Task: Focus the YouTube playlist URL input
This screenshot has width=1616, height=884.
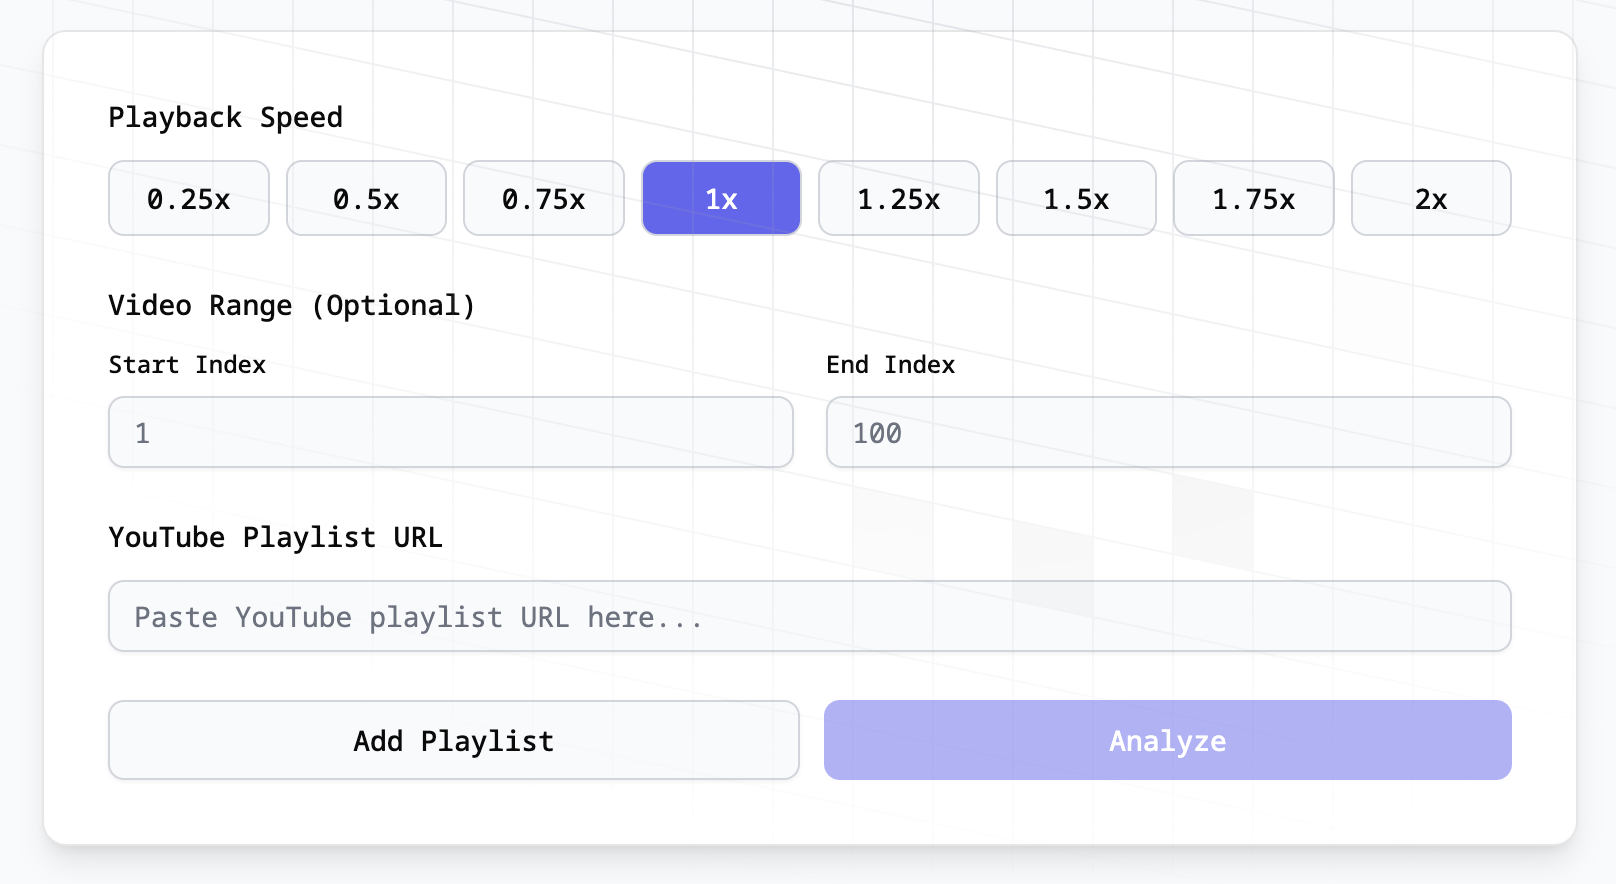Action: coord(809,616)
